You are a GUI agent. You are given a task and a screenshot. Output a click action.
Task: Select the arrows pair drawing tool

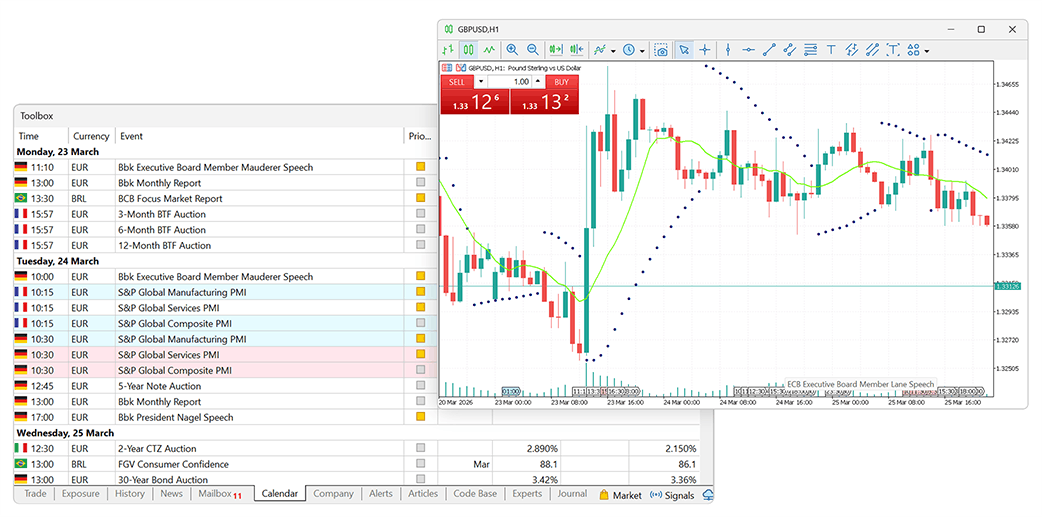point(852,50)
